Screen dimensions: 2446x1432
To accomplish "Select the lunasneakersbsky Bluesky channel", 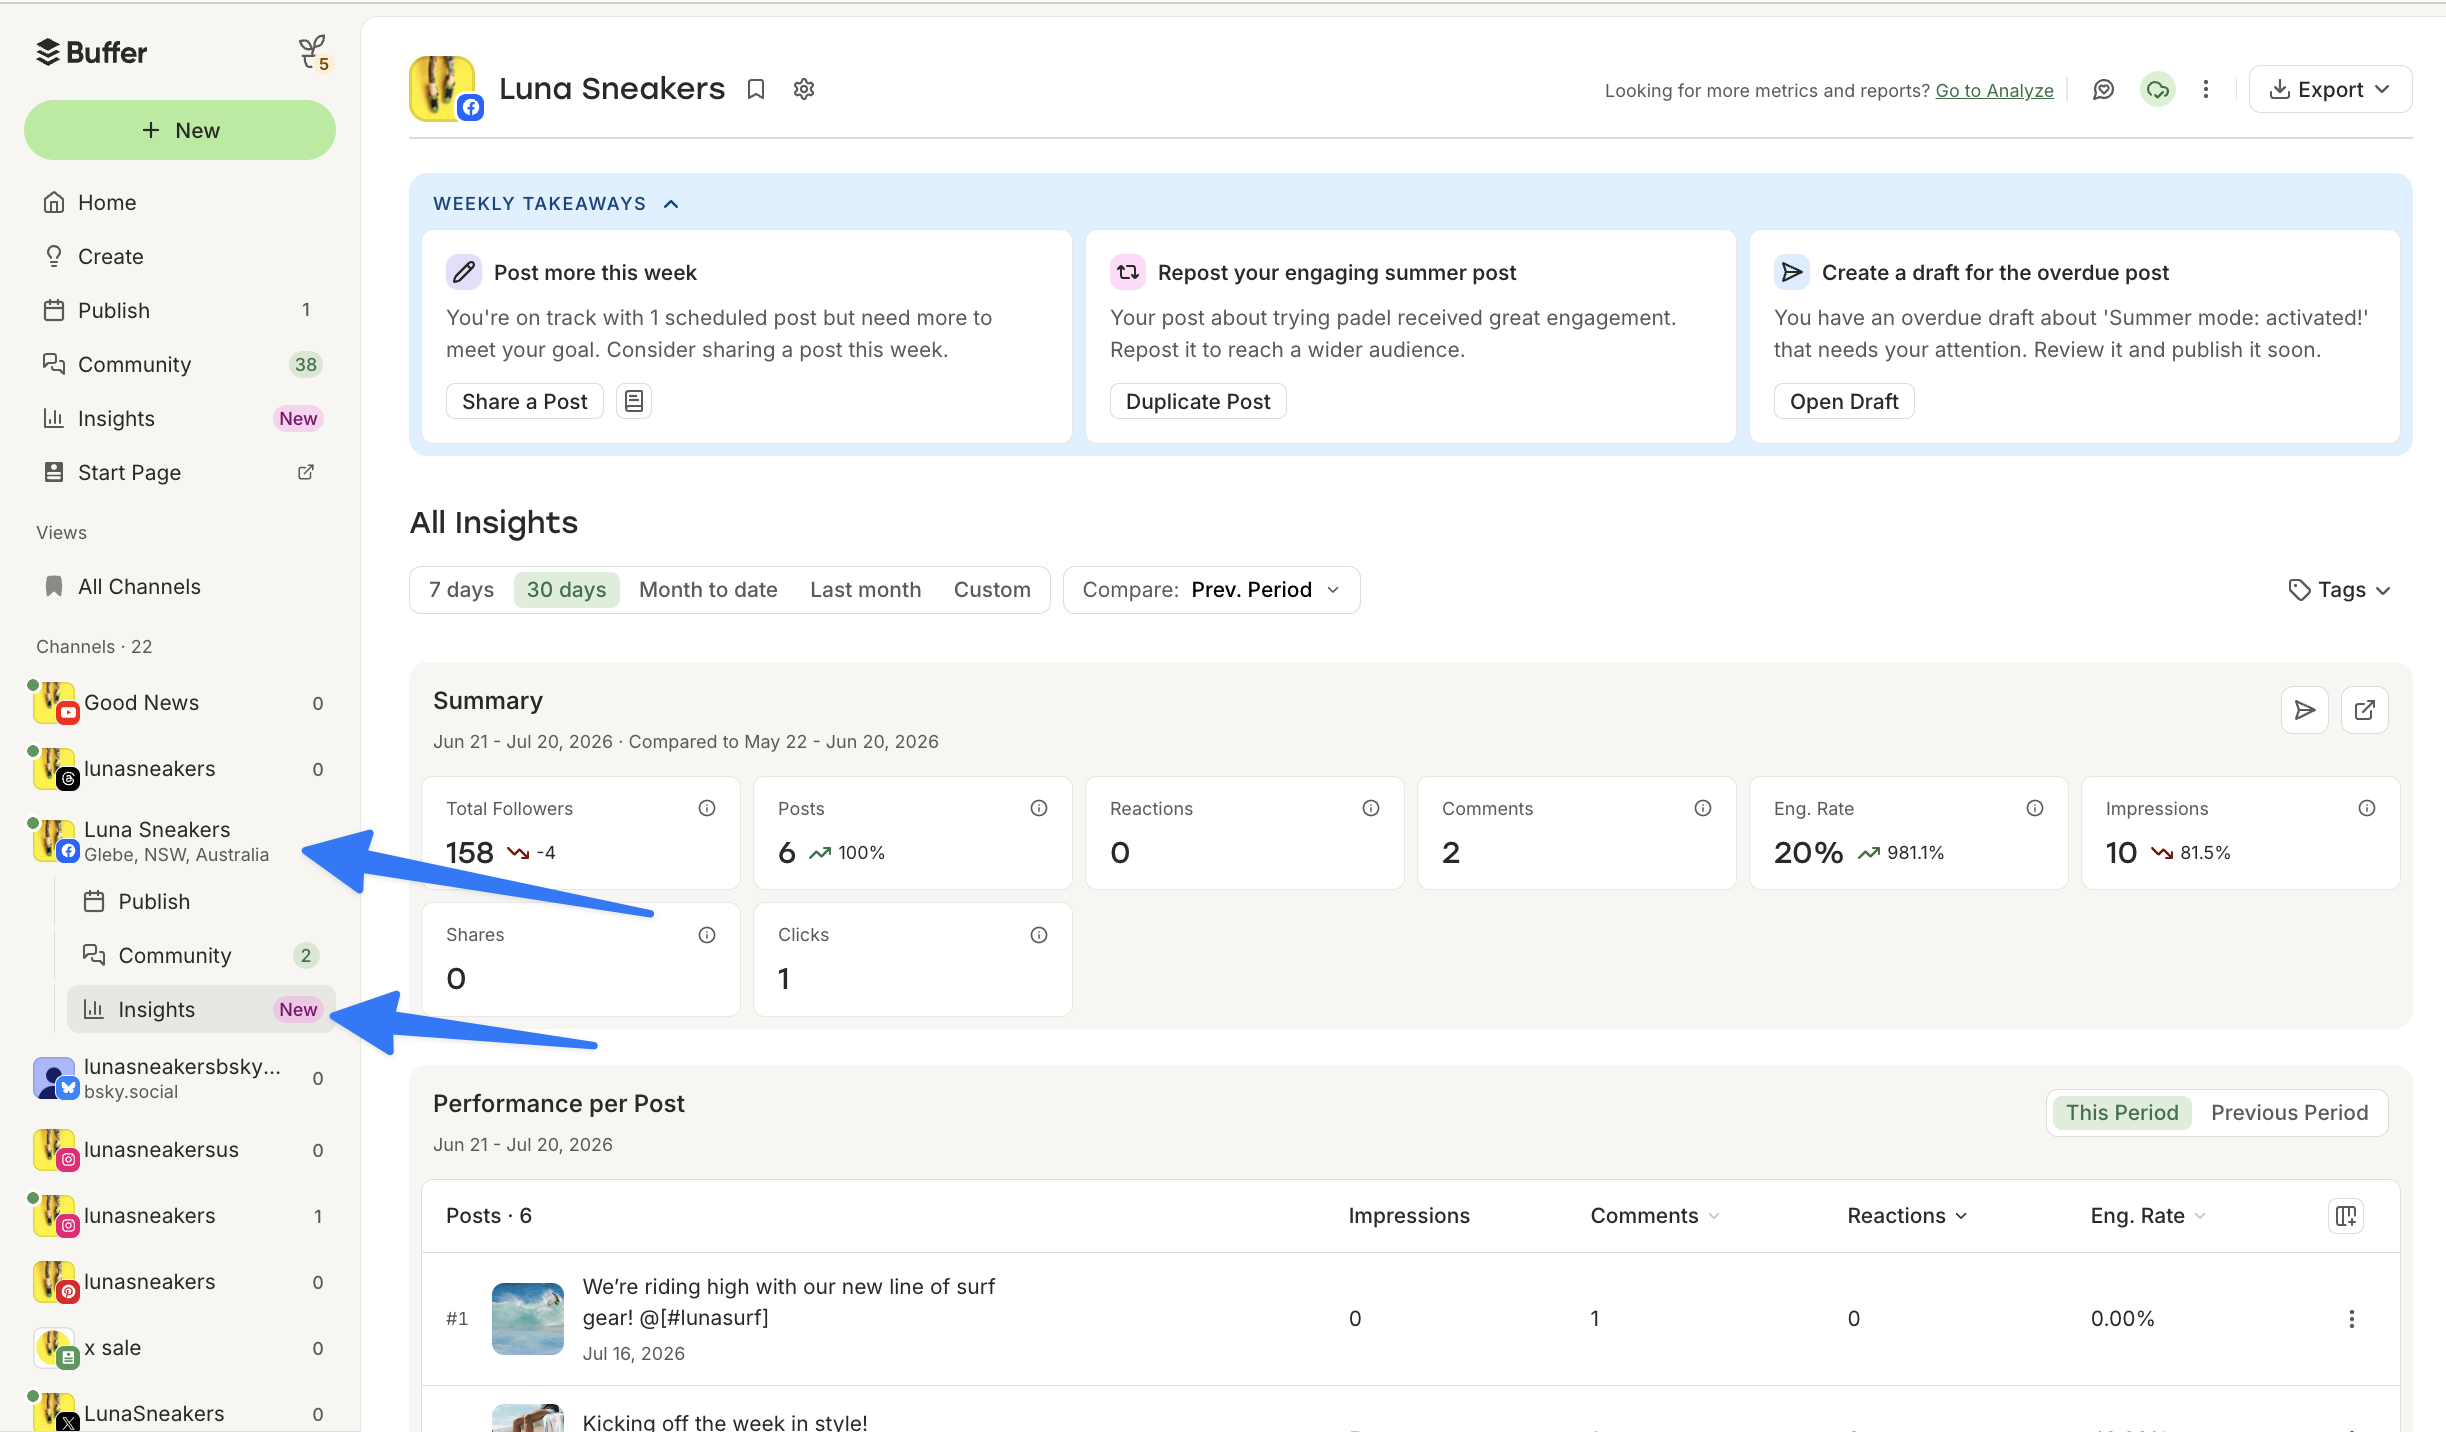I will [180, 1078].
